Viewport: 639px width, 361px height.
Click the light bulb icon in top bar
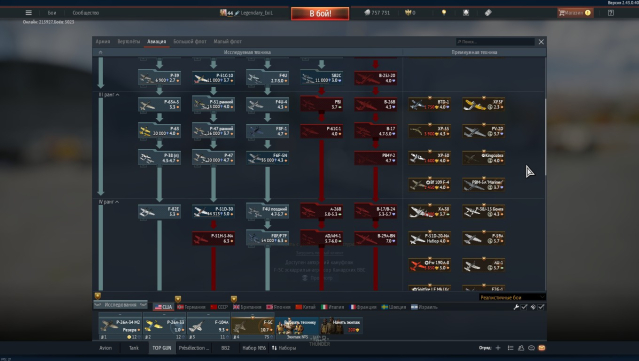point(444,13)
